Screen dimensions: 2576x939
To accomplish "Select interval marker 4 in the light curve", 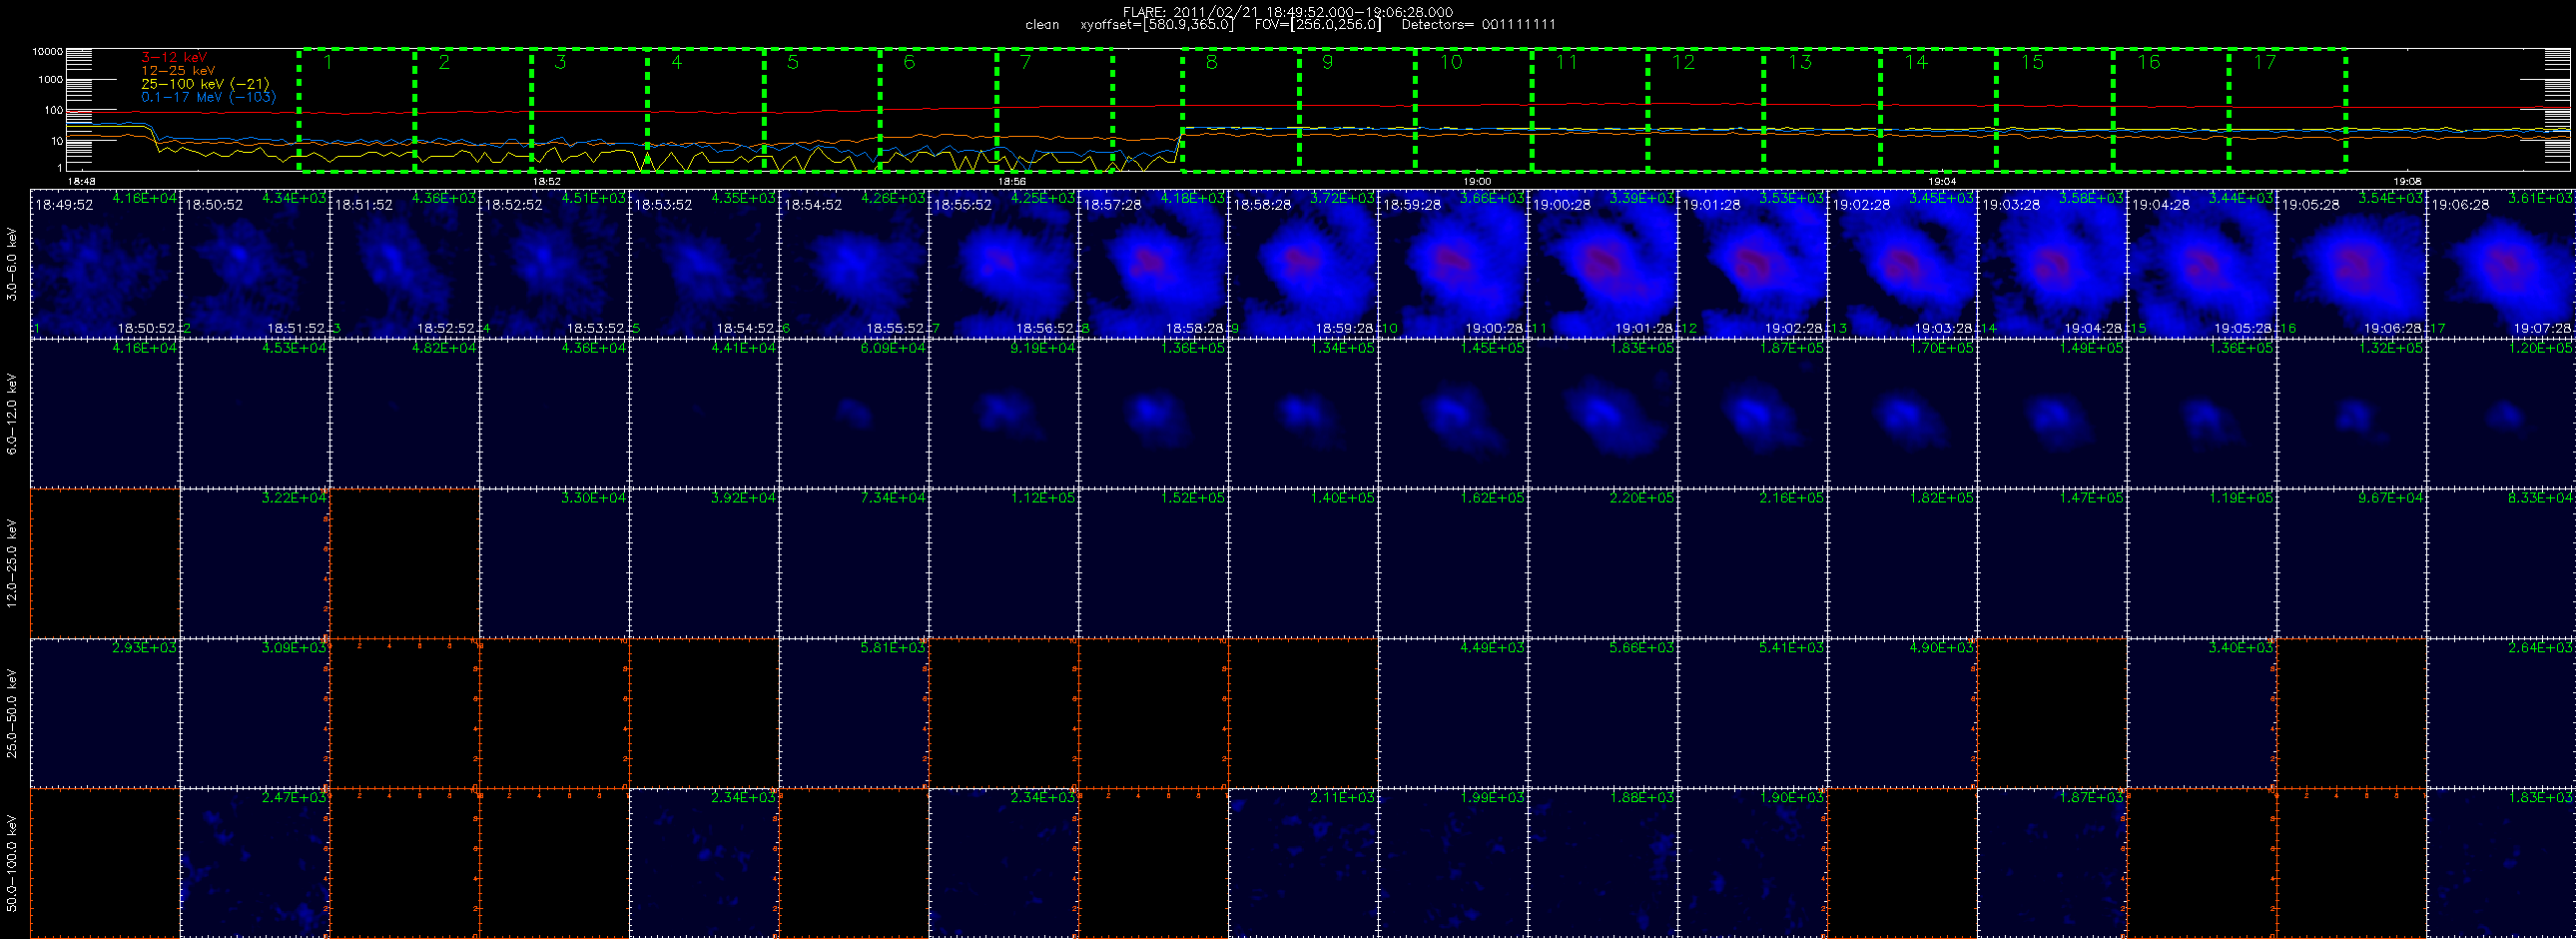I will tap(677, 62).
